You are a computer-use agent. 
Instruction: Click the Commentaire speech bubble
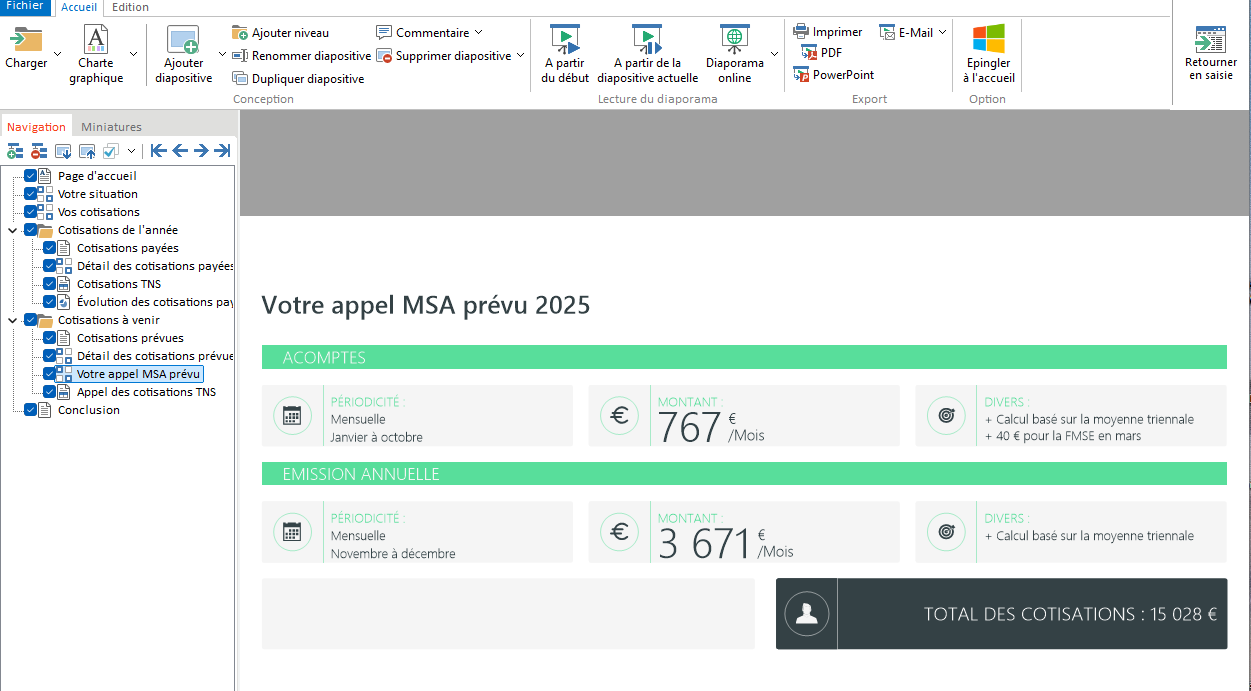pyautogui.click(x=384, y=33)
